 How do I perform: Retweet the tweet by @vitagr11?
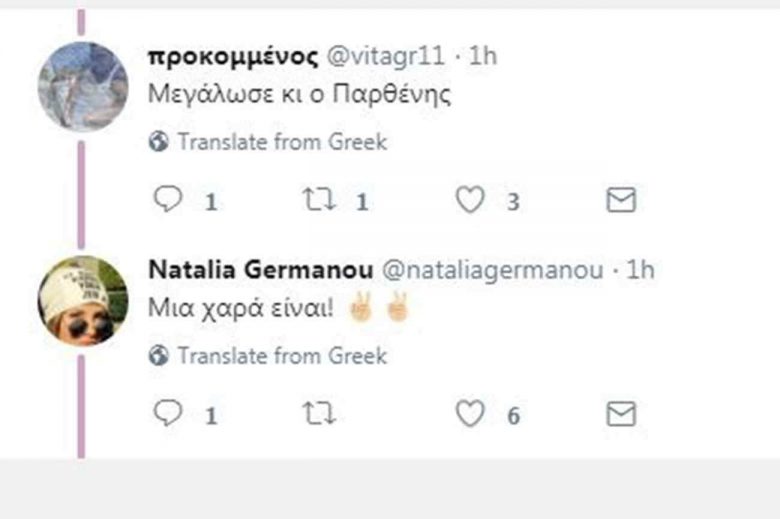[318, 201]
